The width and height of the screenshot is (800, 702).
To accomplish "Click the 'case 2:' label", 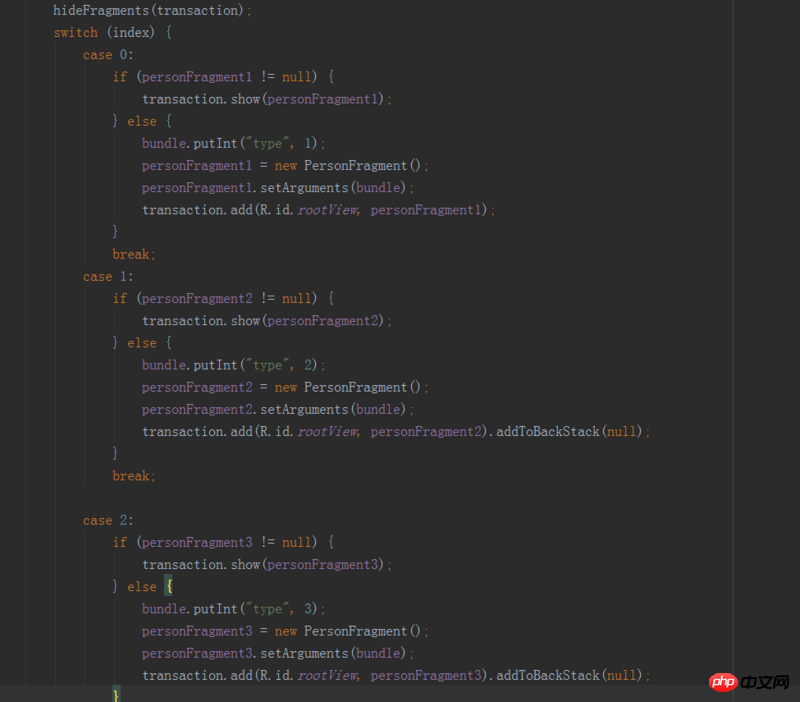I will tap(108, 520).
